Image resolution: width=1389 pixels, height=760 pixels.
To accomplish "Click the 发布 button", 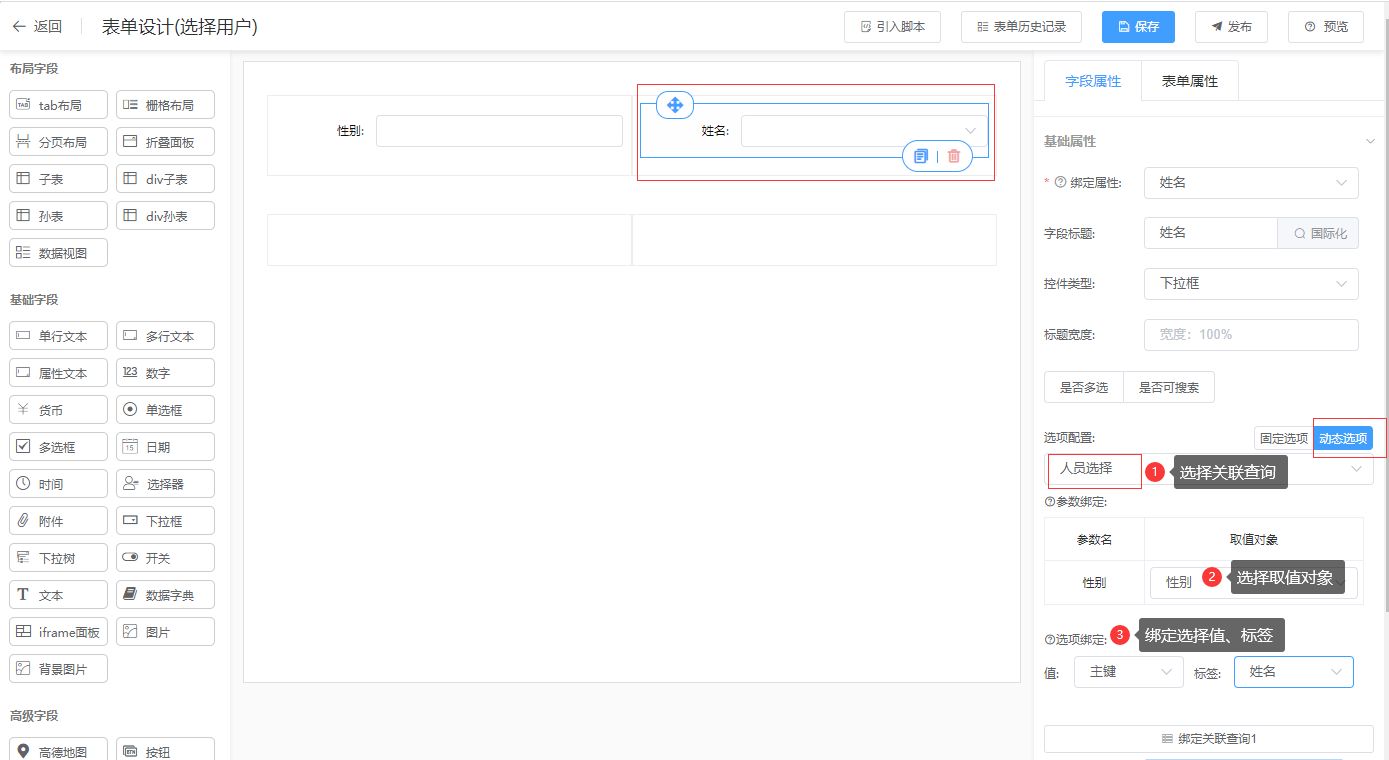I will pyautogui.click(x=1231, y=27).
